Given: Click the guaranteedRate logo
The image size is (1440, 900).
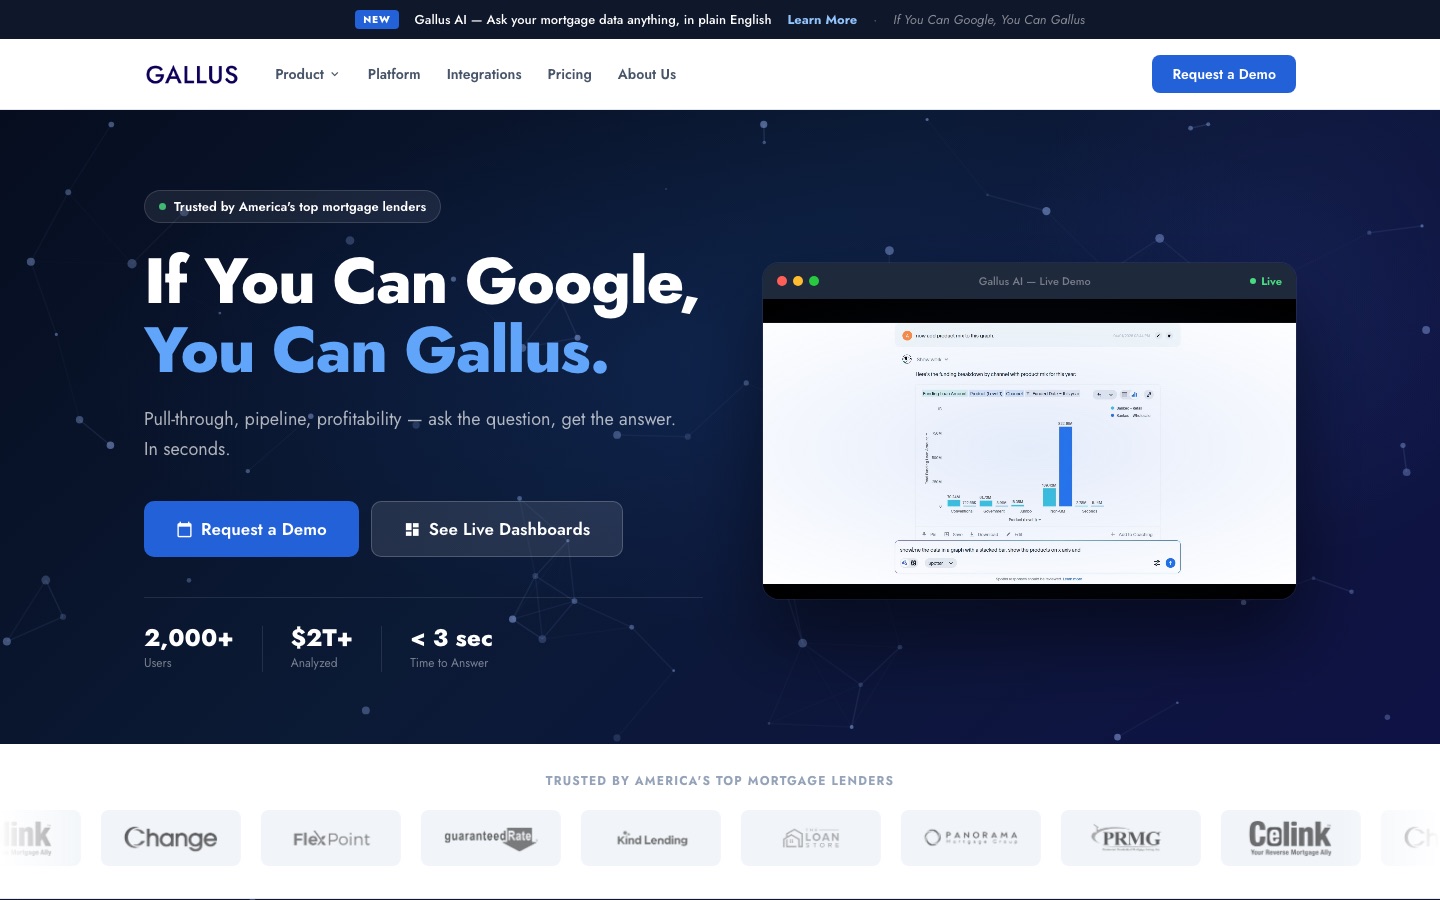Looking at the screenshot, I should click(491, 838).
